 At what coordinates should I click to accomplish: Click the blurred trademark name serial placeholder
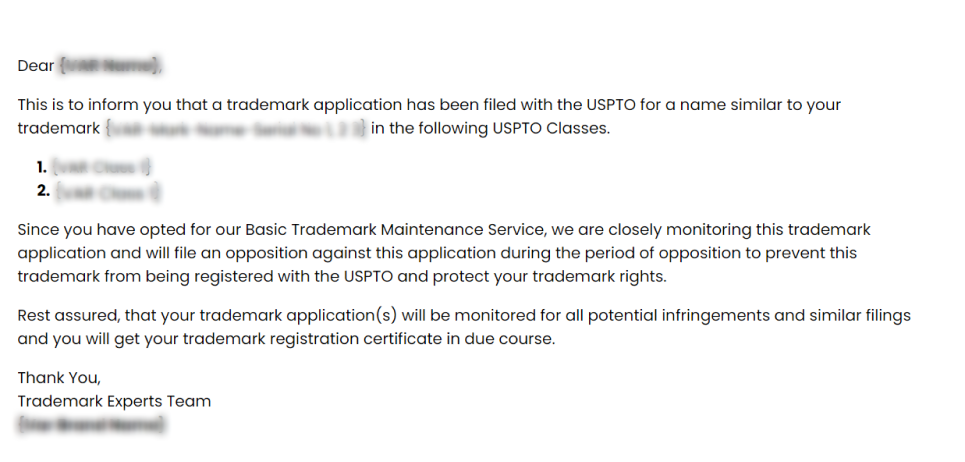point(236,128)
